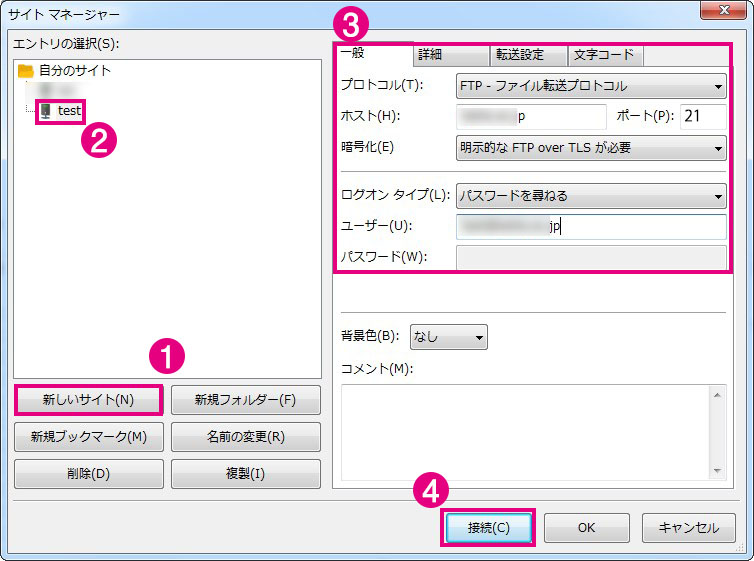Click the ユーザー text field
The width and height of the screenshot is (754, 561).
pos(591,227)
